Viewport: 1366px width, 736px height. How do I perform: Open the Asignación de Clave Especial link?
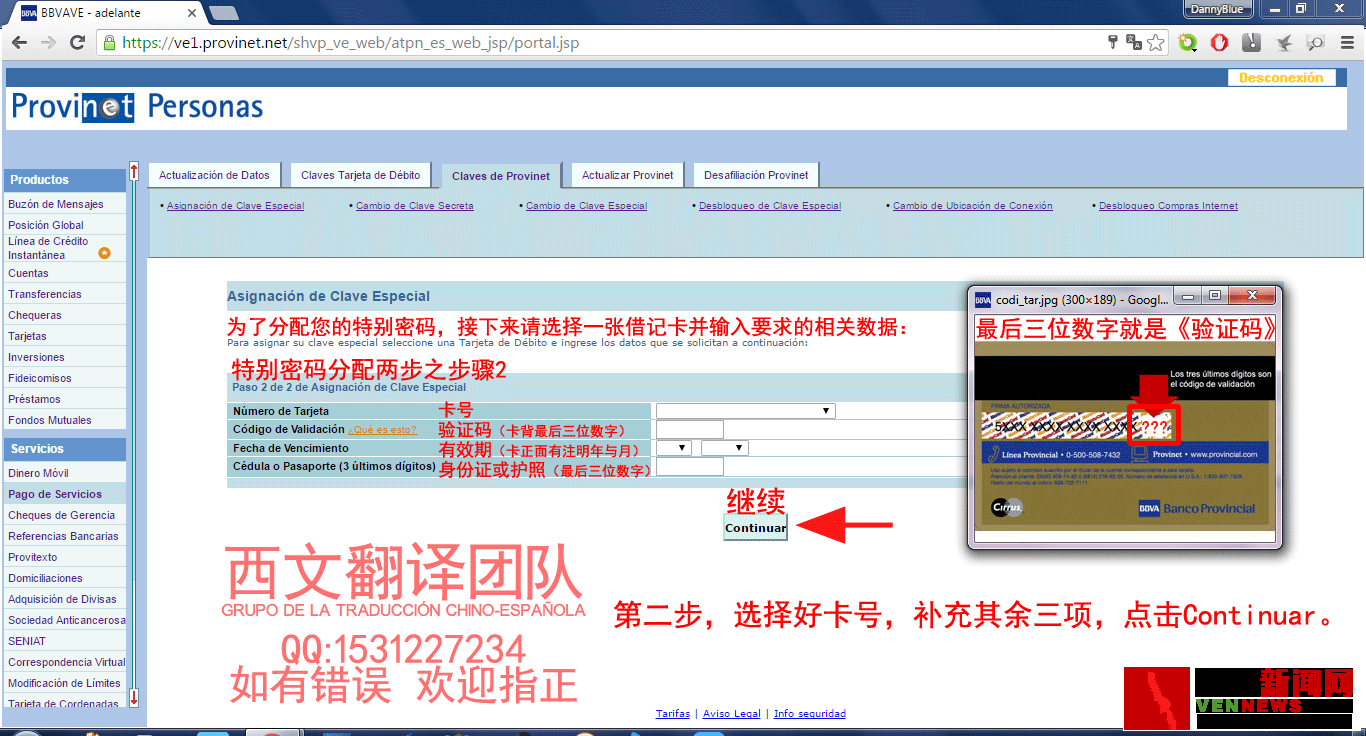pyautogui.click(x=235, y=206)
